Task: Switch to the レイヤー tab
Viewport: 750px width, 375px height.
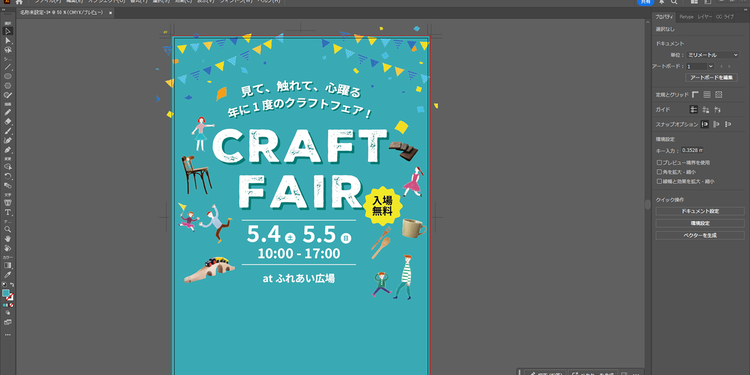Action: coord(705,17)
